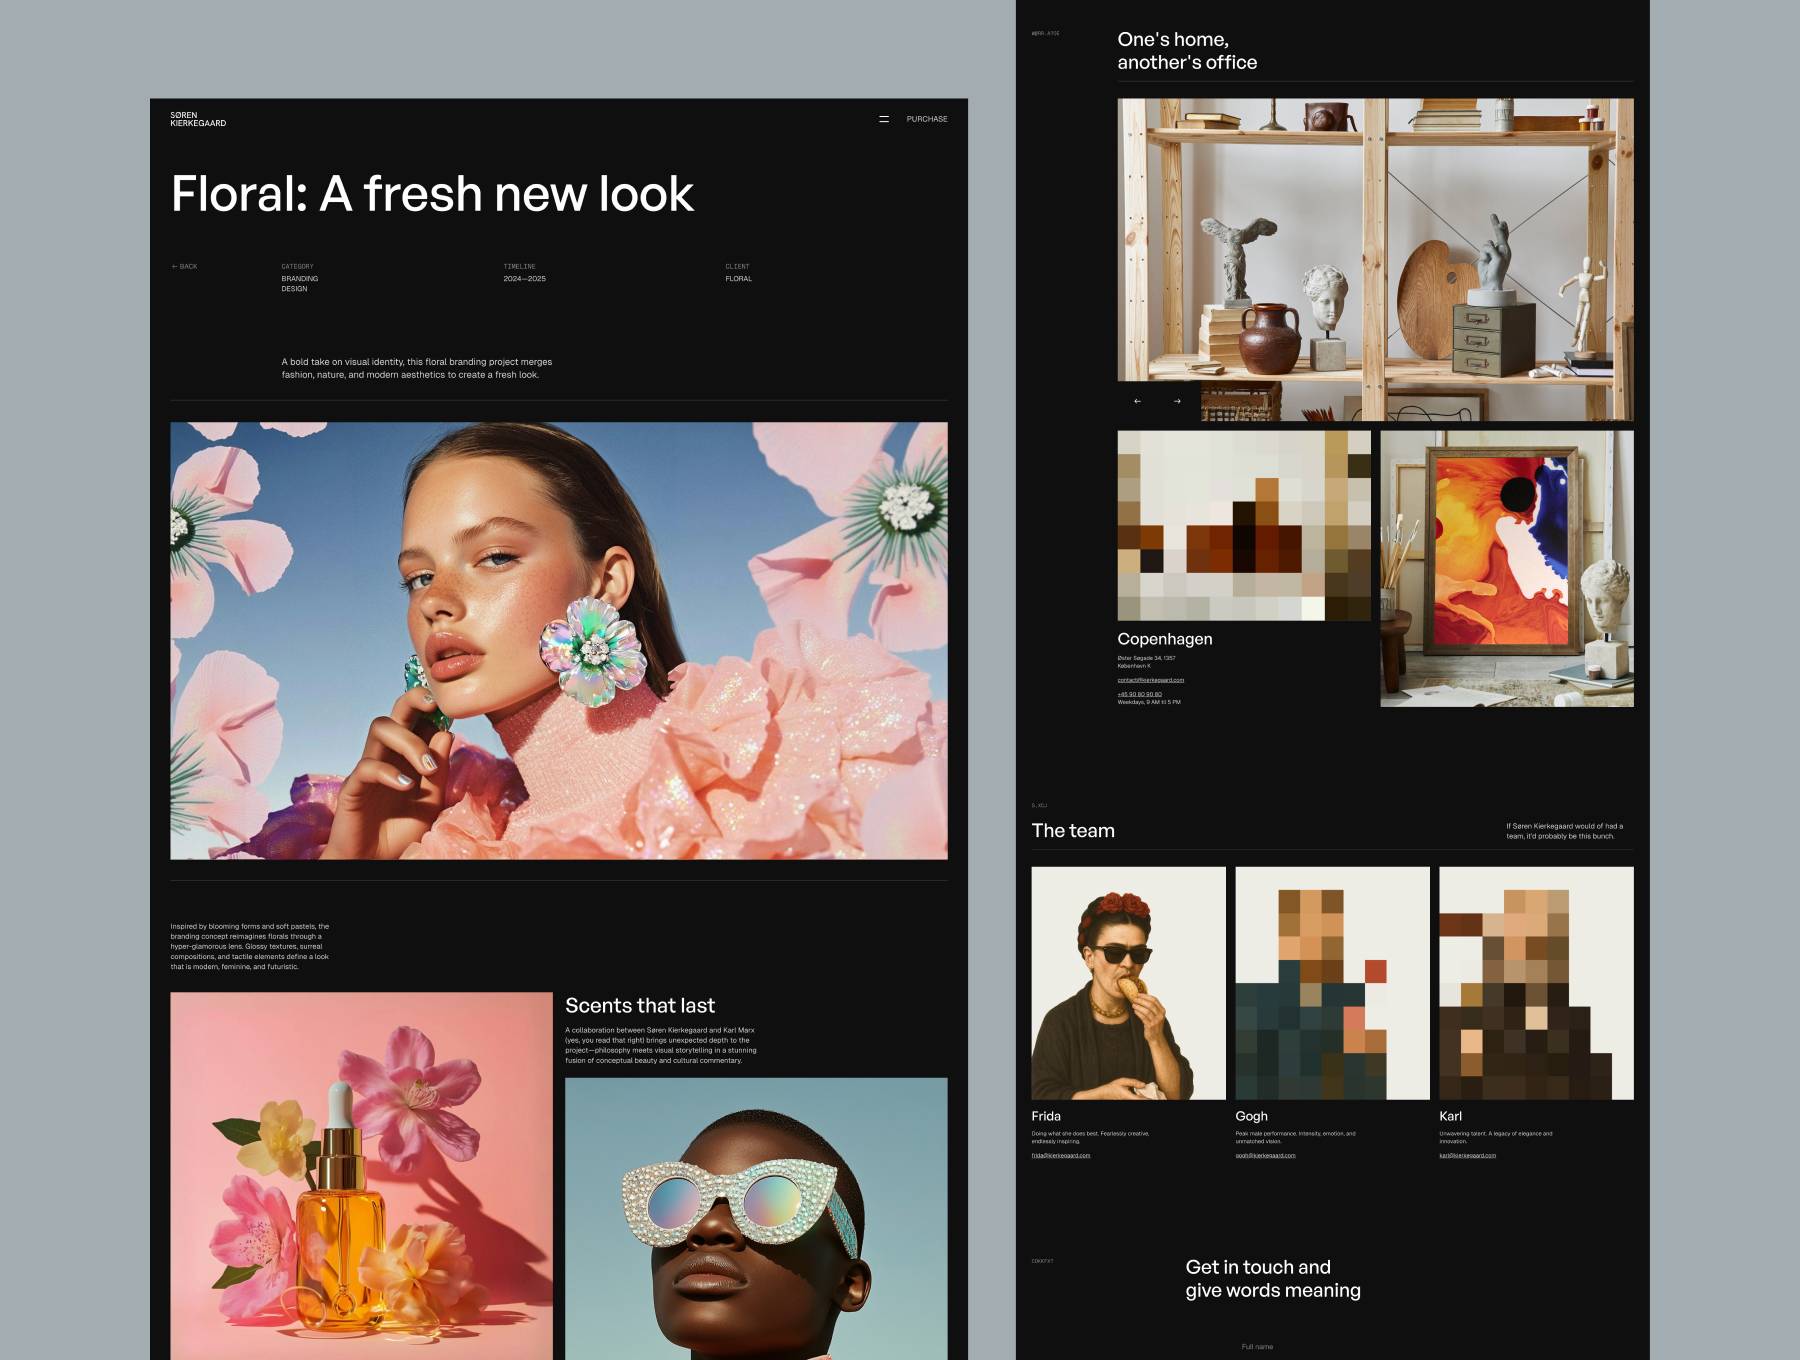Open the framed orange painting photo

tap(1506, 568)
